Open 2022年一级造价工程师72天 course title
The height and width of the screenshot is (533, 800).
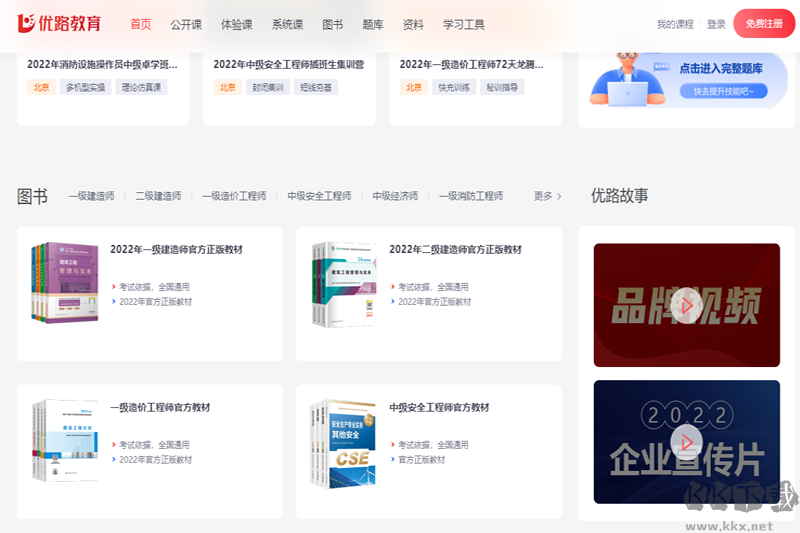pyautogui.click(x=471, y=65)
